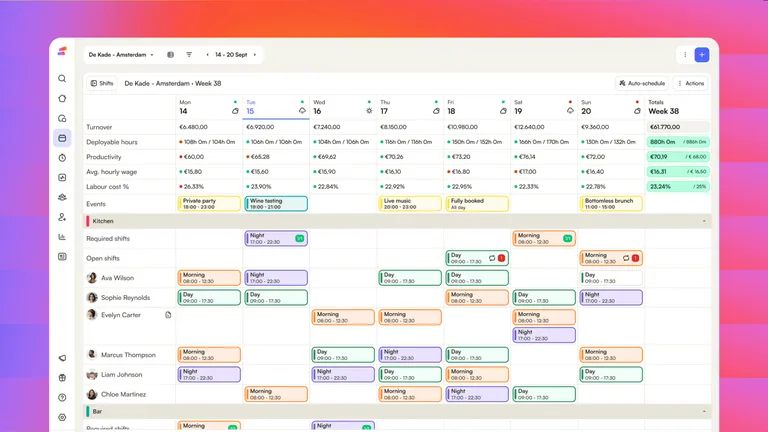768x432 pixels.
Task: Click Liam Johnson's name
Action: pos(121,374)
